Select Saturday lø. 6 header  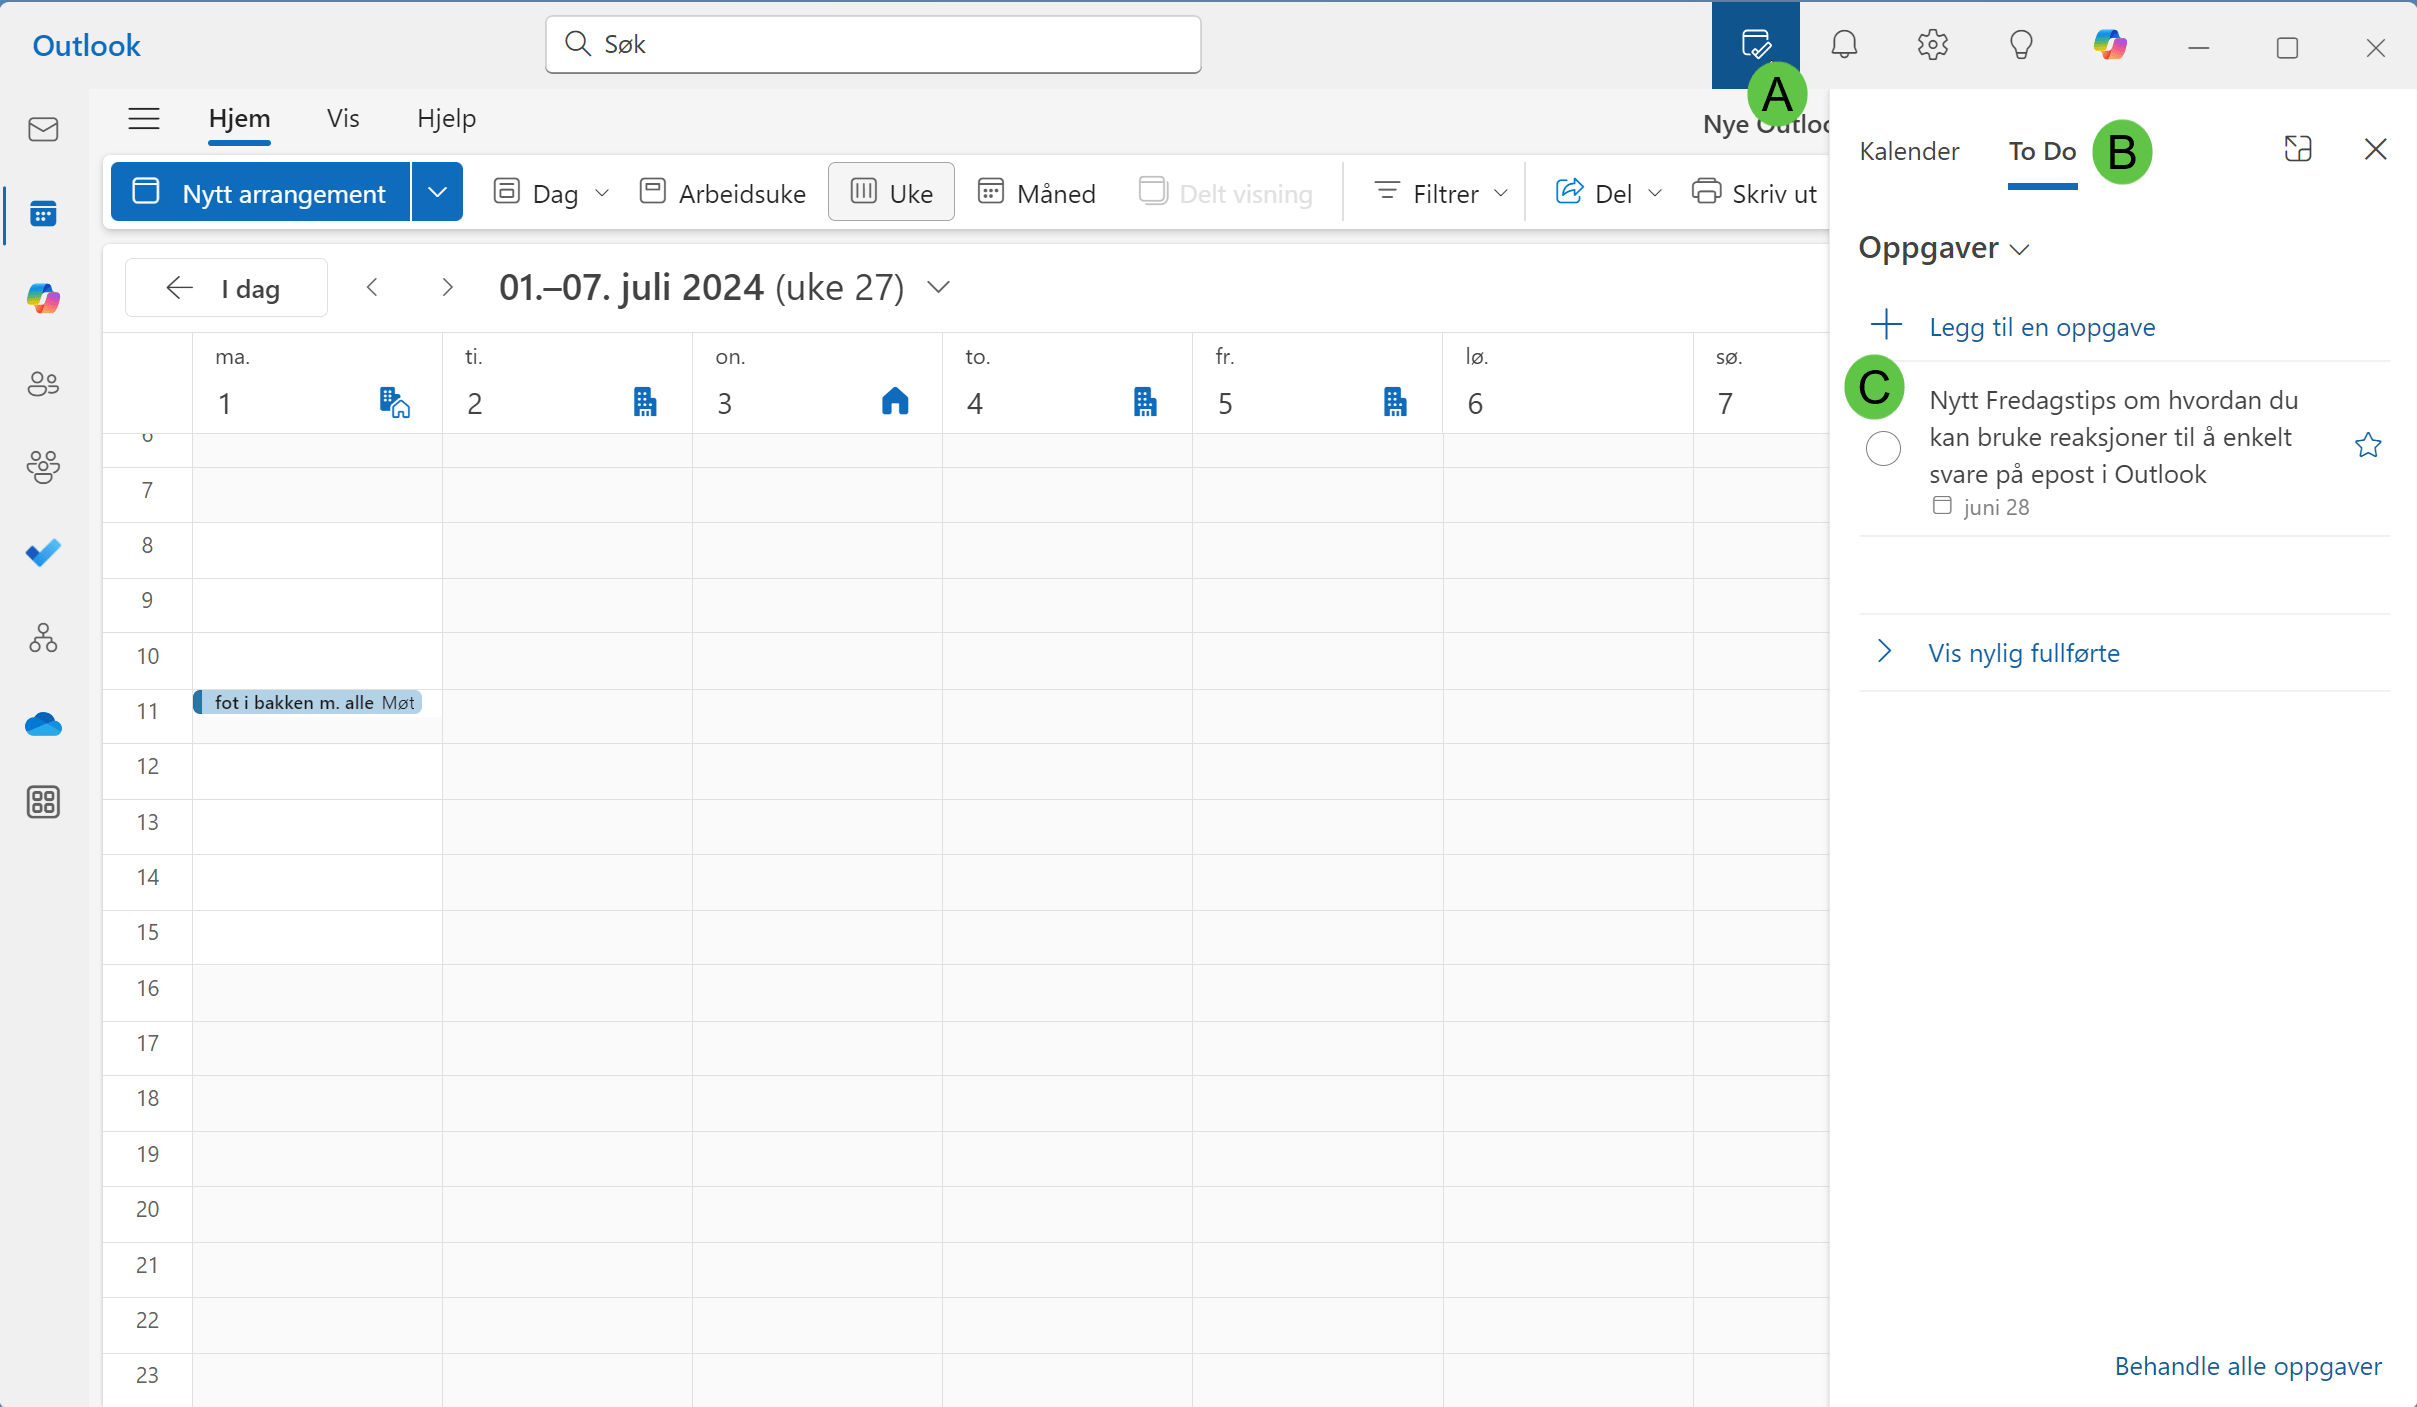(1568, 384)
